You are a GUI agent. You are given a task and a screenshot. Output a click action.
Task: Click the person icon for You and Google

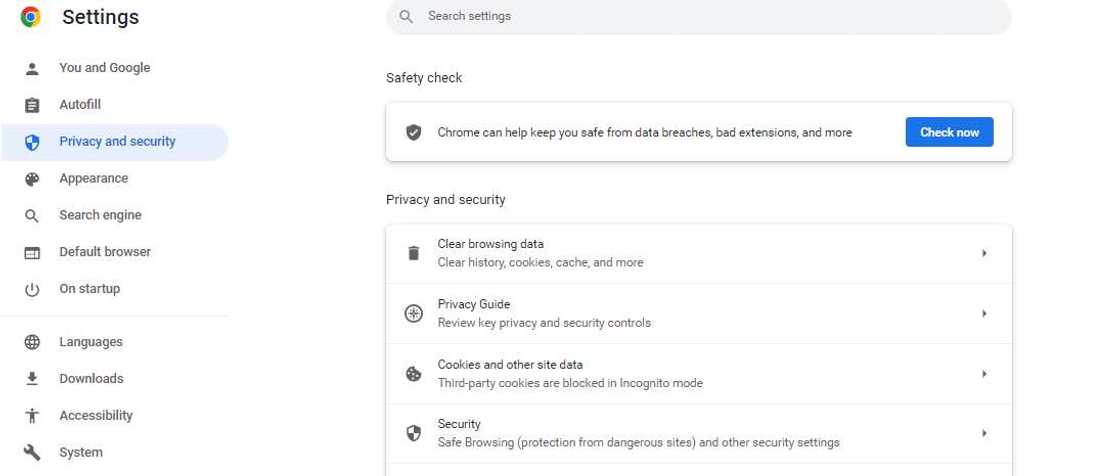(32, 68)
